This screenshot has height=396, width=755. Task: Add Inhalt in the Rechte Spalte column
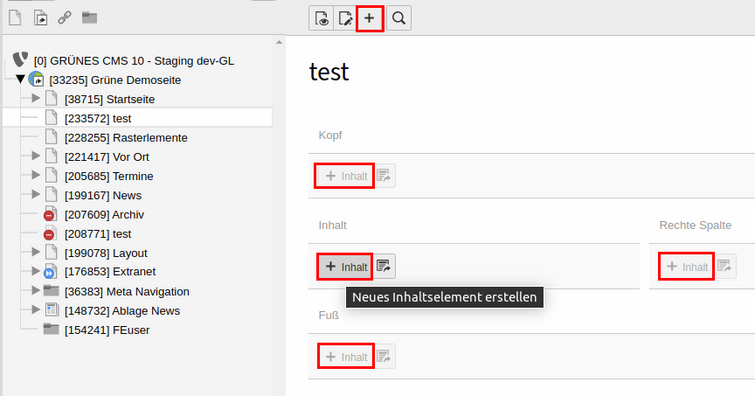coord(686,266)
